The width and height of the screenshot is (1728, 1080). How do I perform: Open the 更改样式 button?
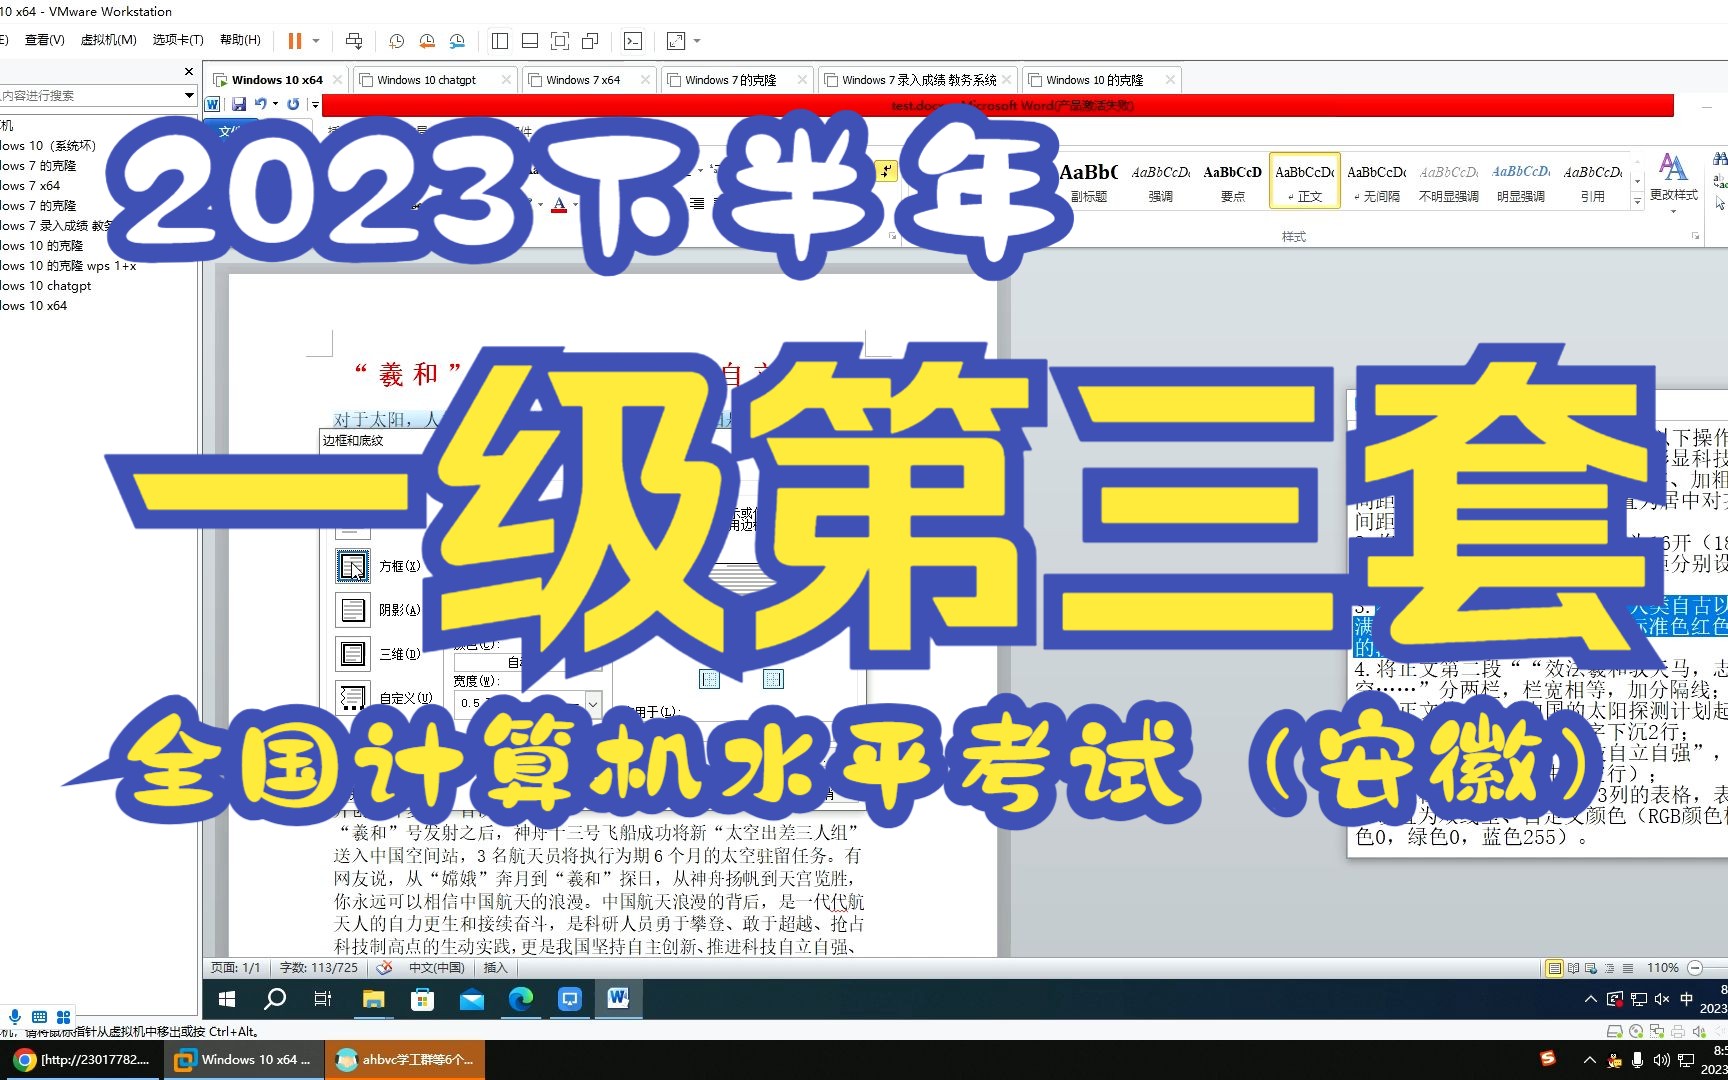[x=1674, y=182]
